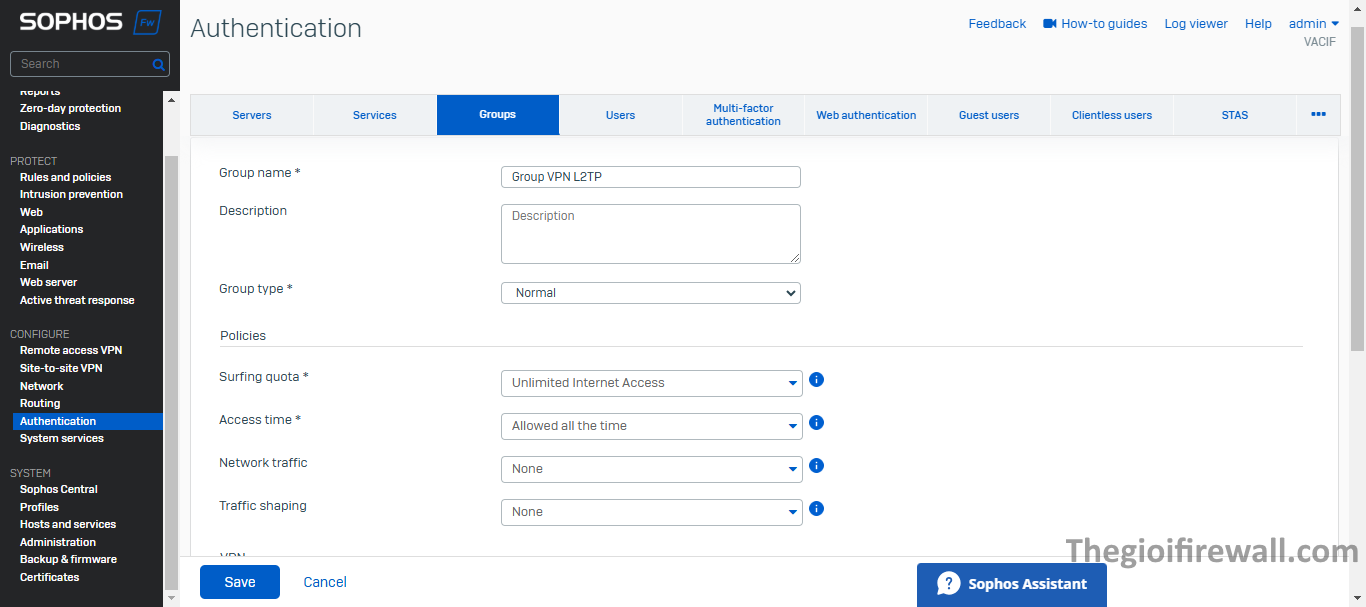The image size is (1366, 607).
Task: Open the Group type dropdown
Action: point(650,293)
